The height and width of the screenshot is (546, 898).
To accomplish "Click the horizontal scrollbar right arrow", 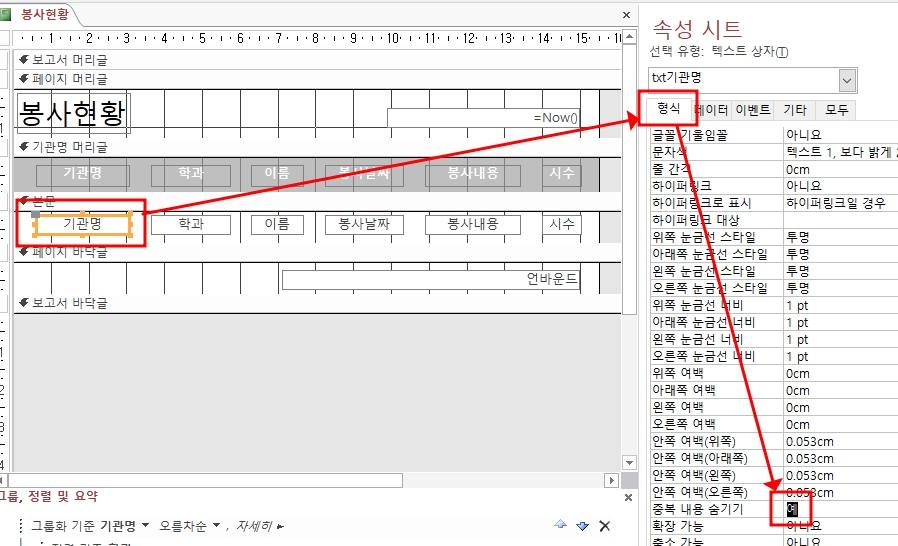I will click(612, 480).
